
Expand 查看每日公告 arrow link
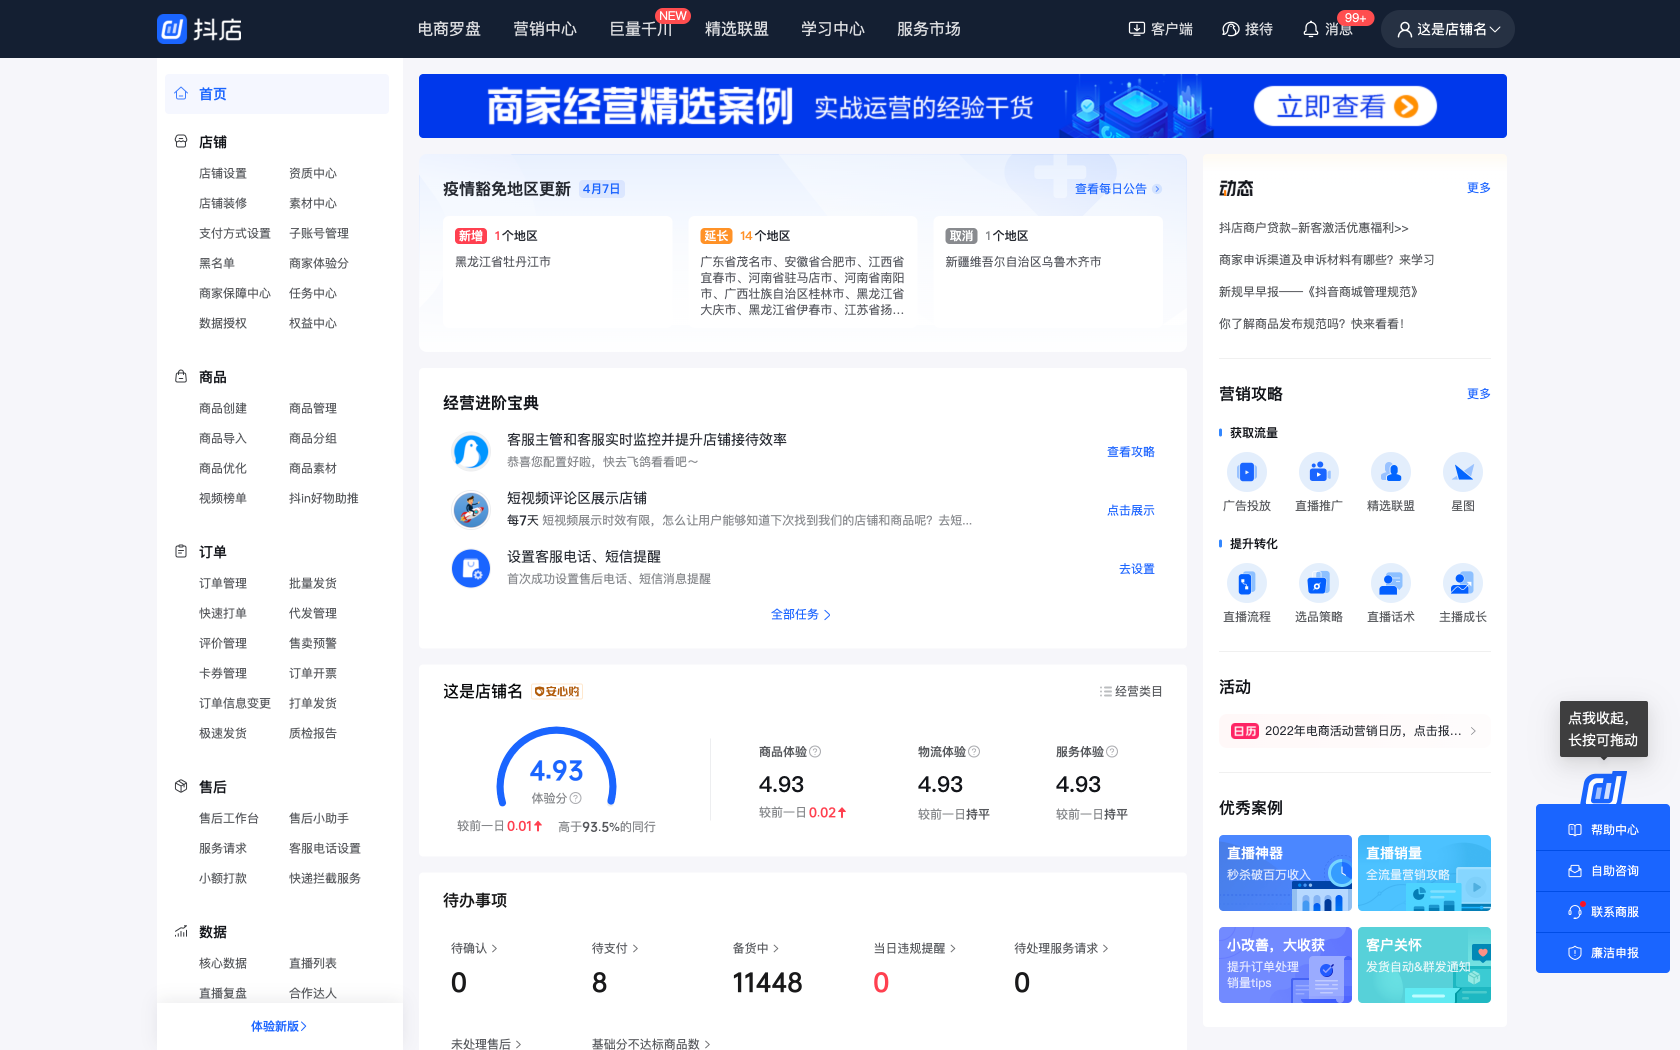(x=1118, y=189)
